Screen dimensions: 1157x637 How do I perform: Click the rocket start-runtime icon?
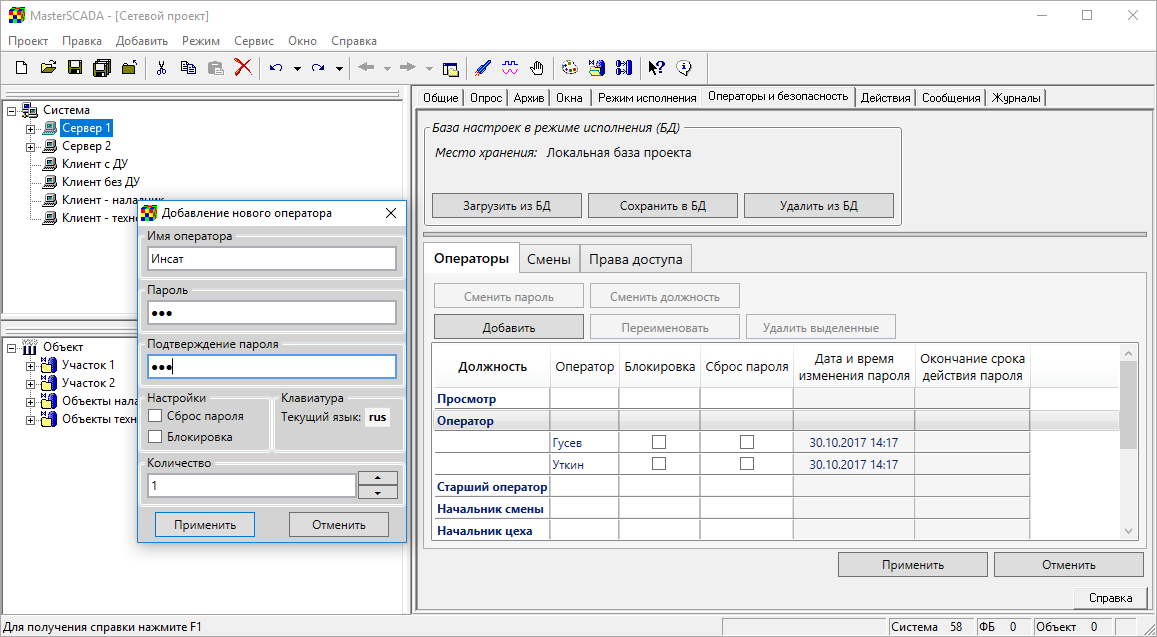(483, 68)
